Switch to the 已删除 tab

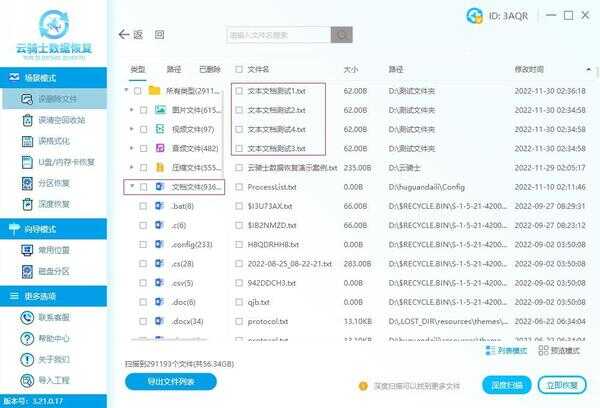(209, 69)
